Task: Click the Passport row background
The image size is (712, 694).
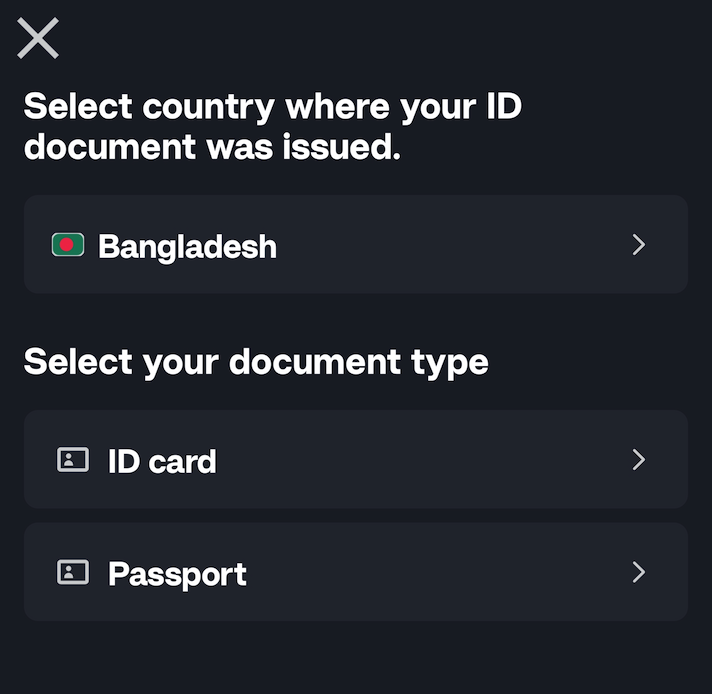Action: tap(356, 571)
